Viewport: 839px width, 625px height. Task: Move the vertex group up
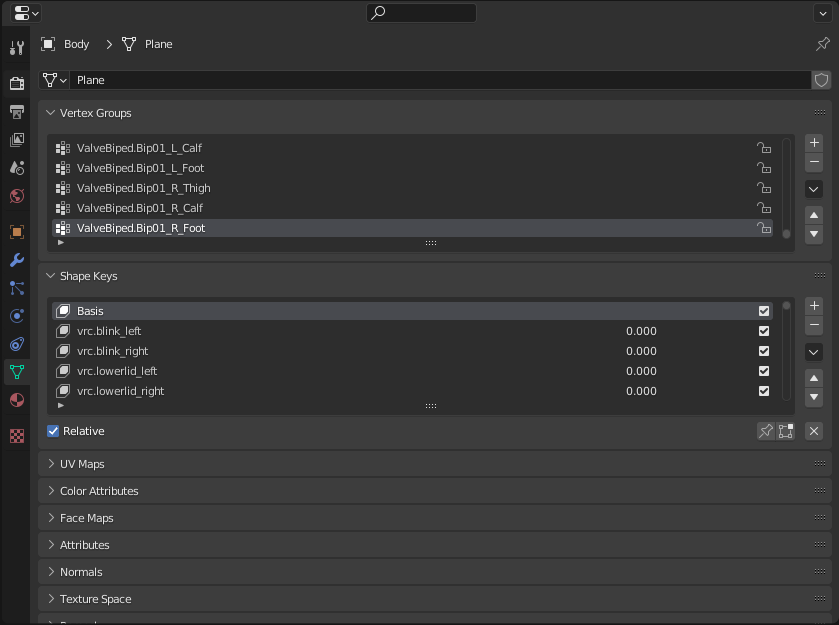[x=814, y=216]
